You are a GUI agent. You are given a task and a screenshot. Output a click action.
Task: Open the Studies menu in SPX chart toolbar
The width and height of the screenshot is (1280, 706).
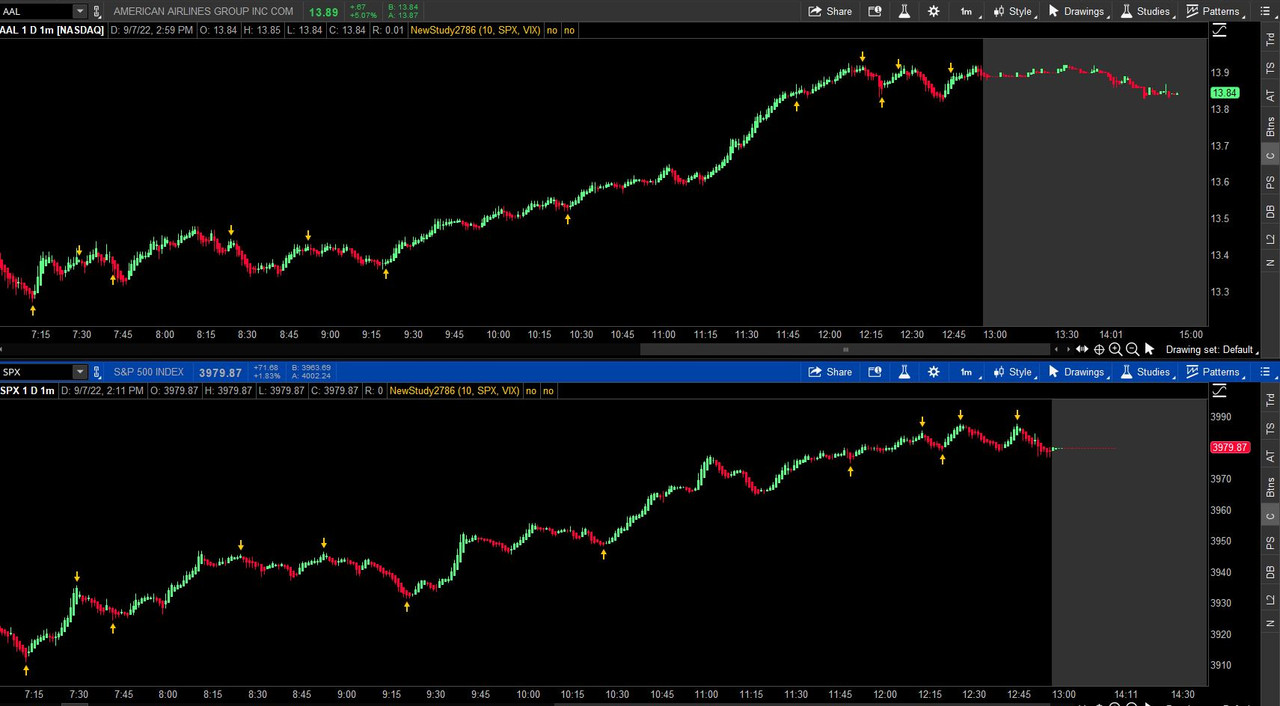(x=1146, y=372)
